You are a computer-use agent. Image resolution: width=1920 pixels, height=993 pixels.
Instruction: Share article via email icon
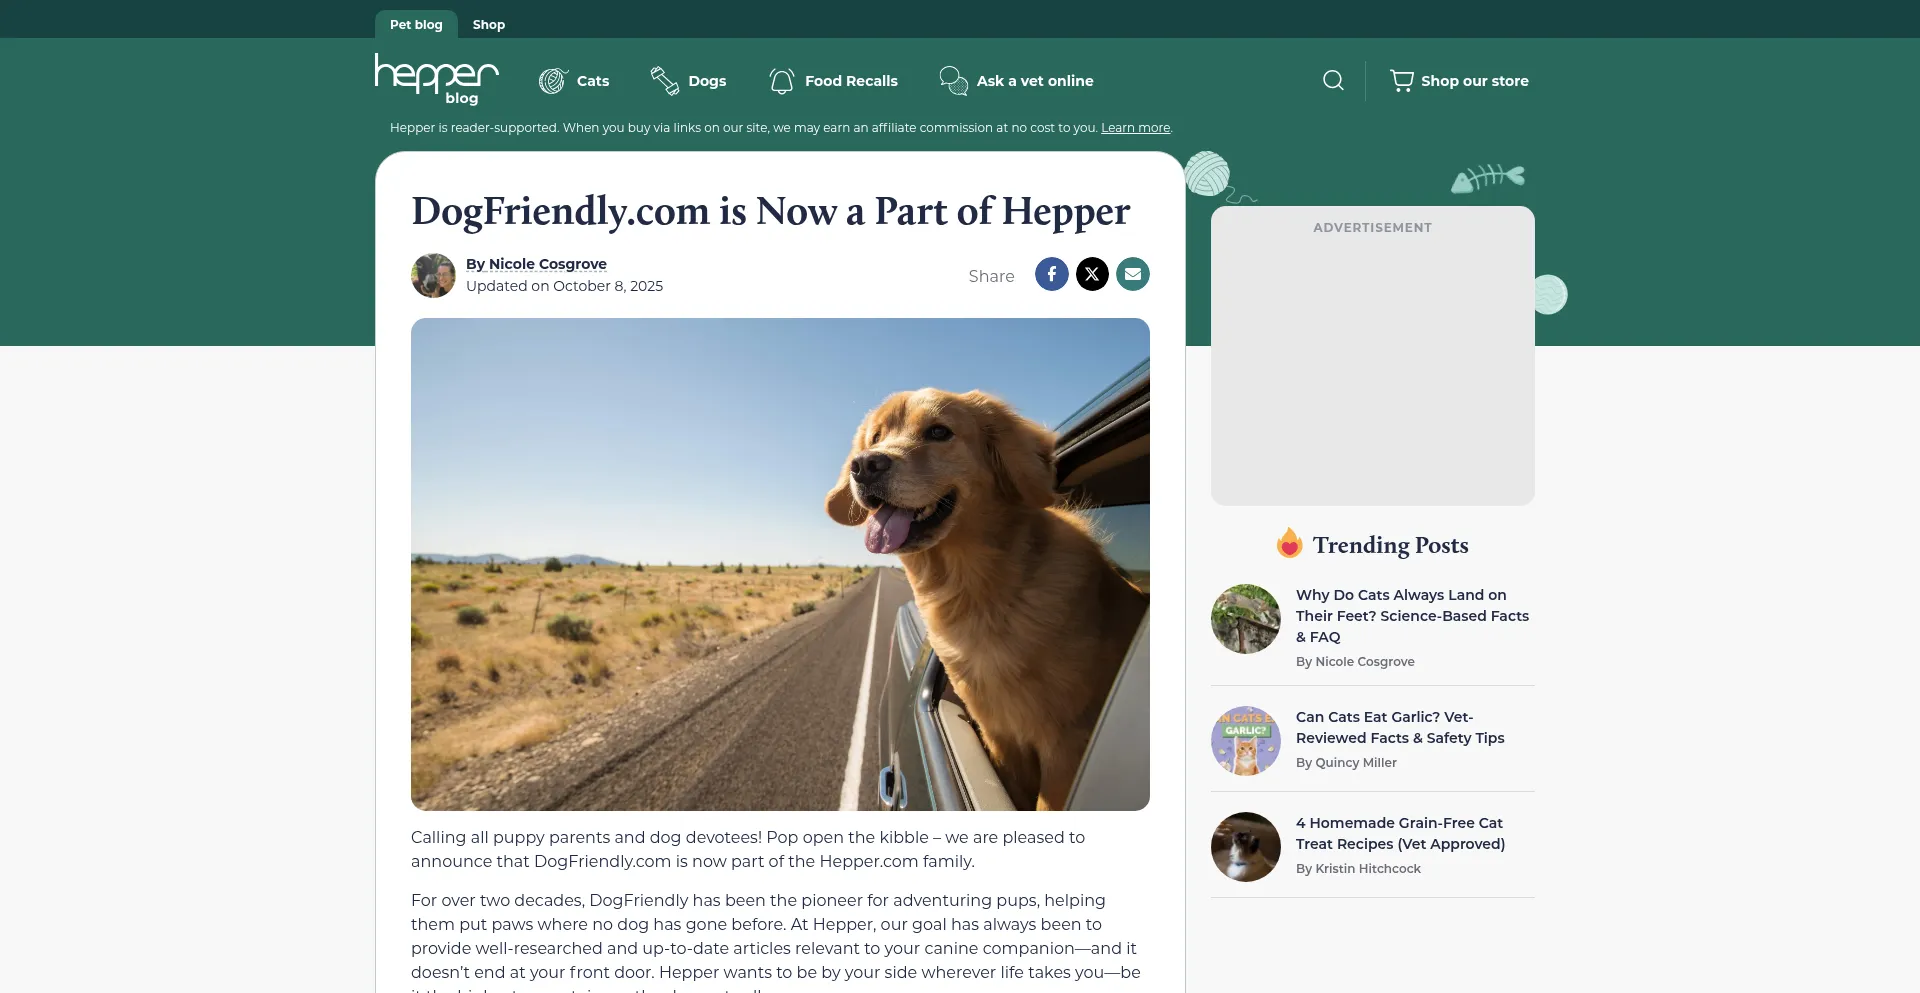[1133, 274]
